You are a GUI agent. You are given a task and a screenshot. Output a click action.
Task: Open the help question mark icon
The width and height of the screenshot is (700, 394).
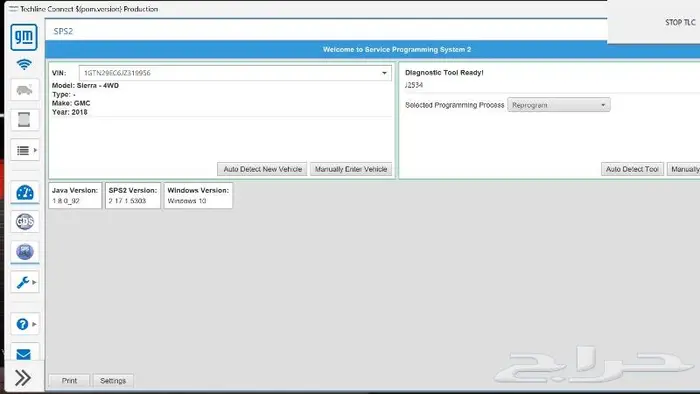22,324
